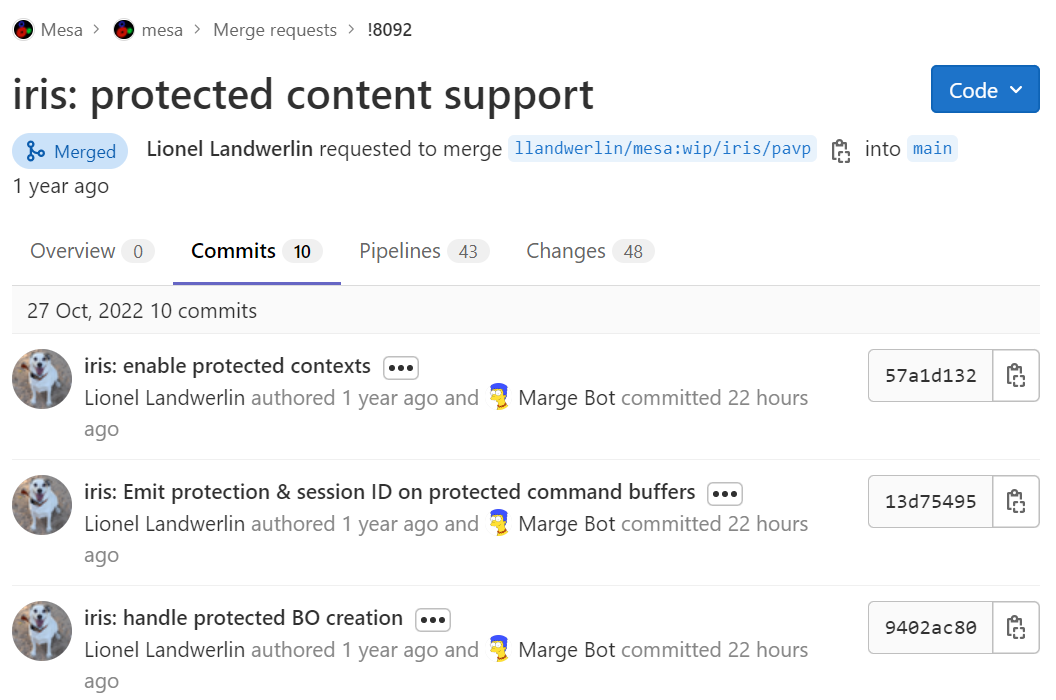The image size is (1056, 700).
Task: Expand the commit description for 'iris: enable protected contexts'
Action: click(x=400, y=367)
